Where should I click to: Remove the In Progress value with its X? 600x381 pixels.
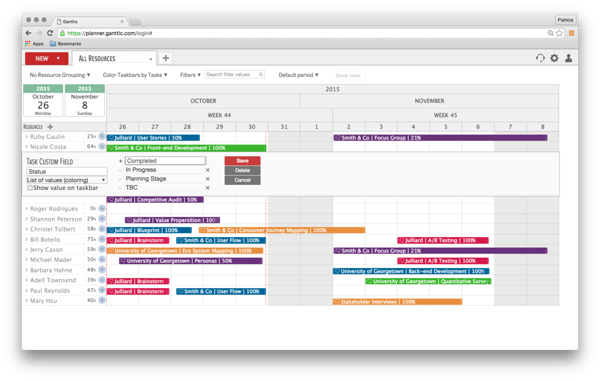208,170
